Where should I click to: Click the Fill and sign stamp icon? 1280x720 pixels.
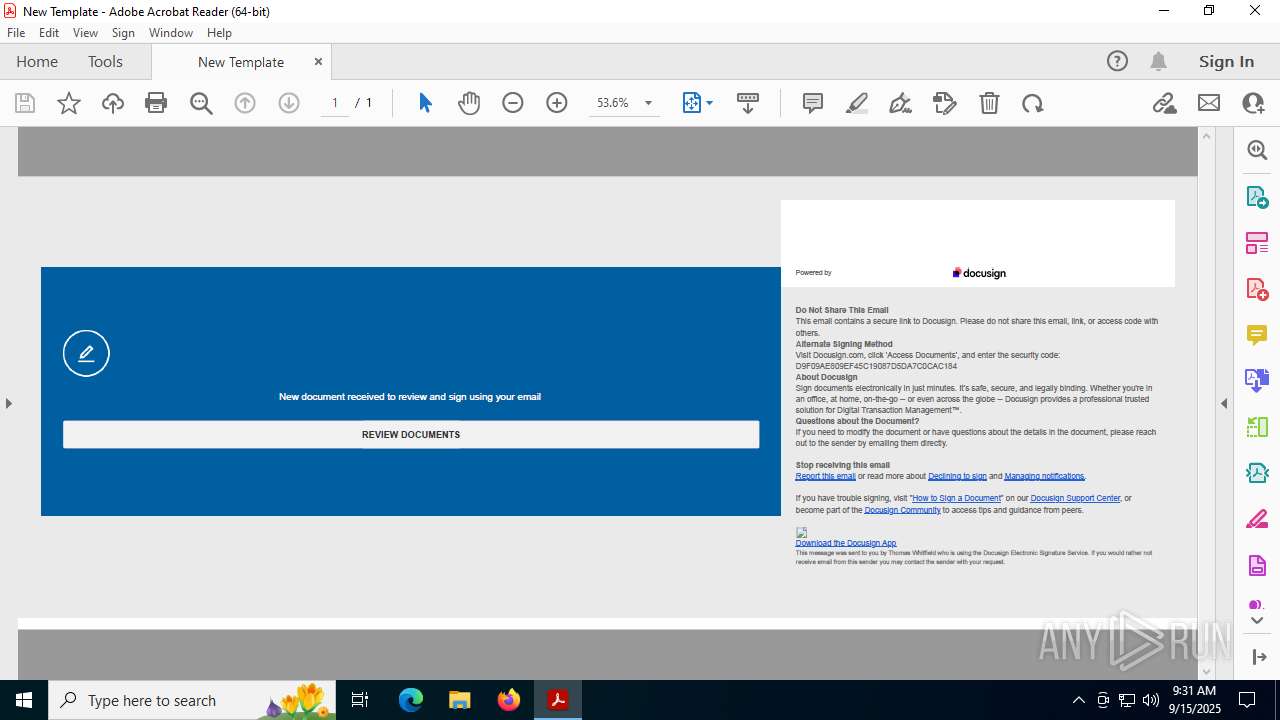944,103
